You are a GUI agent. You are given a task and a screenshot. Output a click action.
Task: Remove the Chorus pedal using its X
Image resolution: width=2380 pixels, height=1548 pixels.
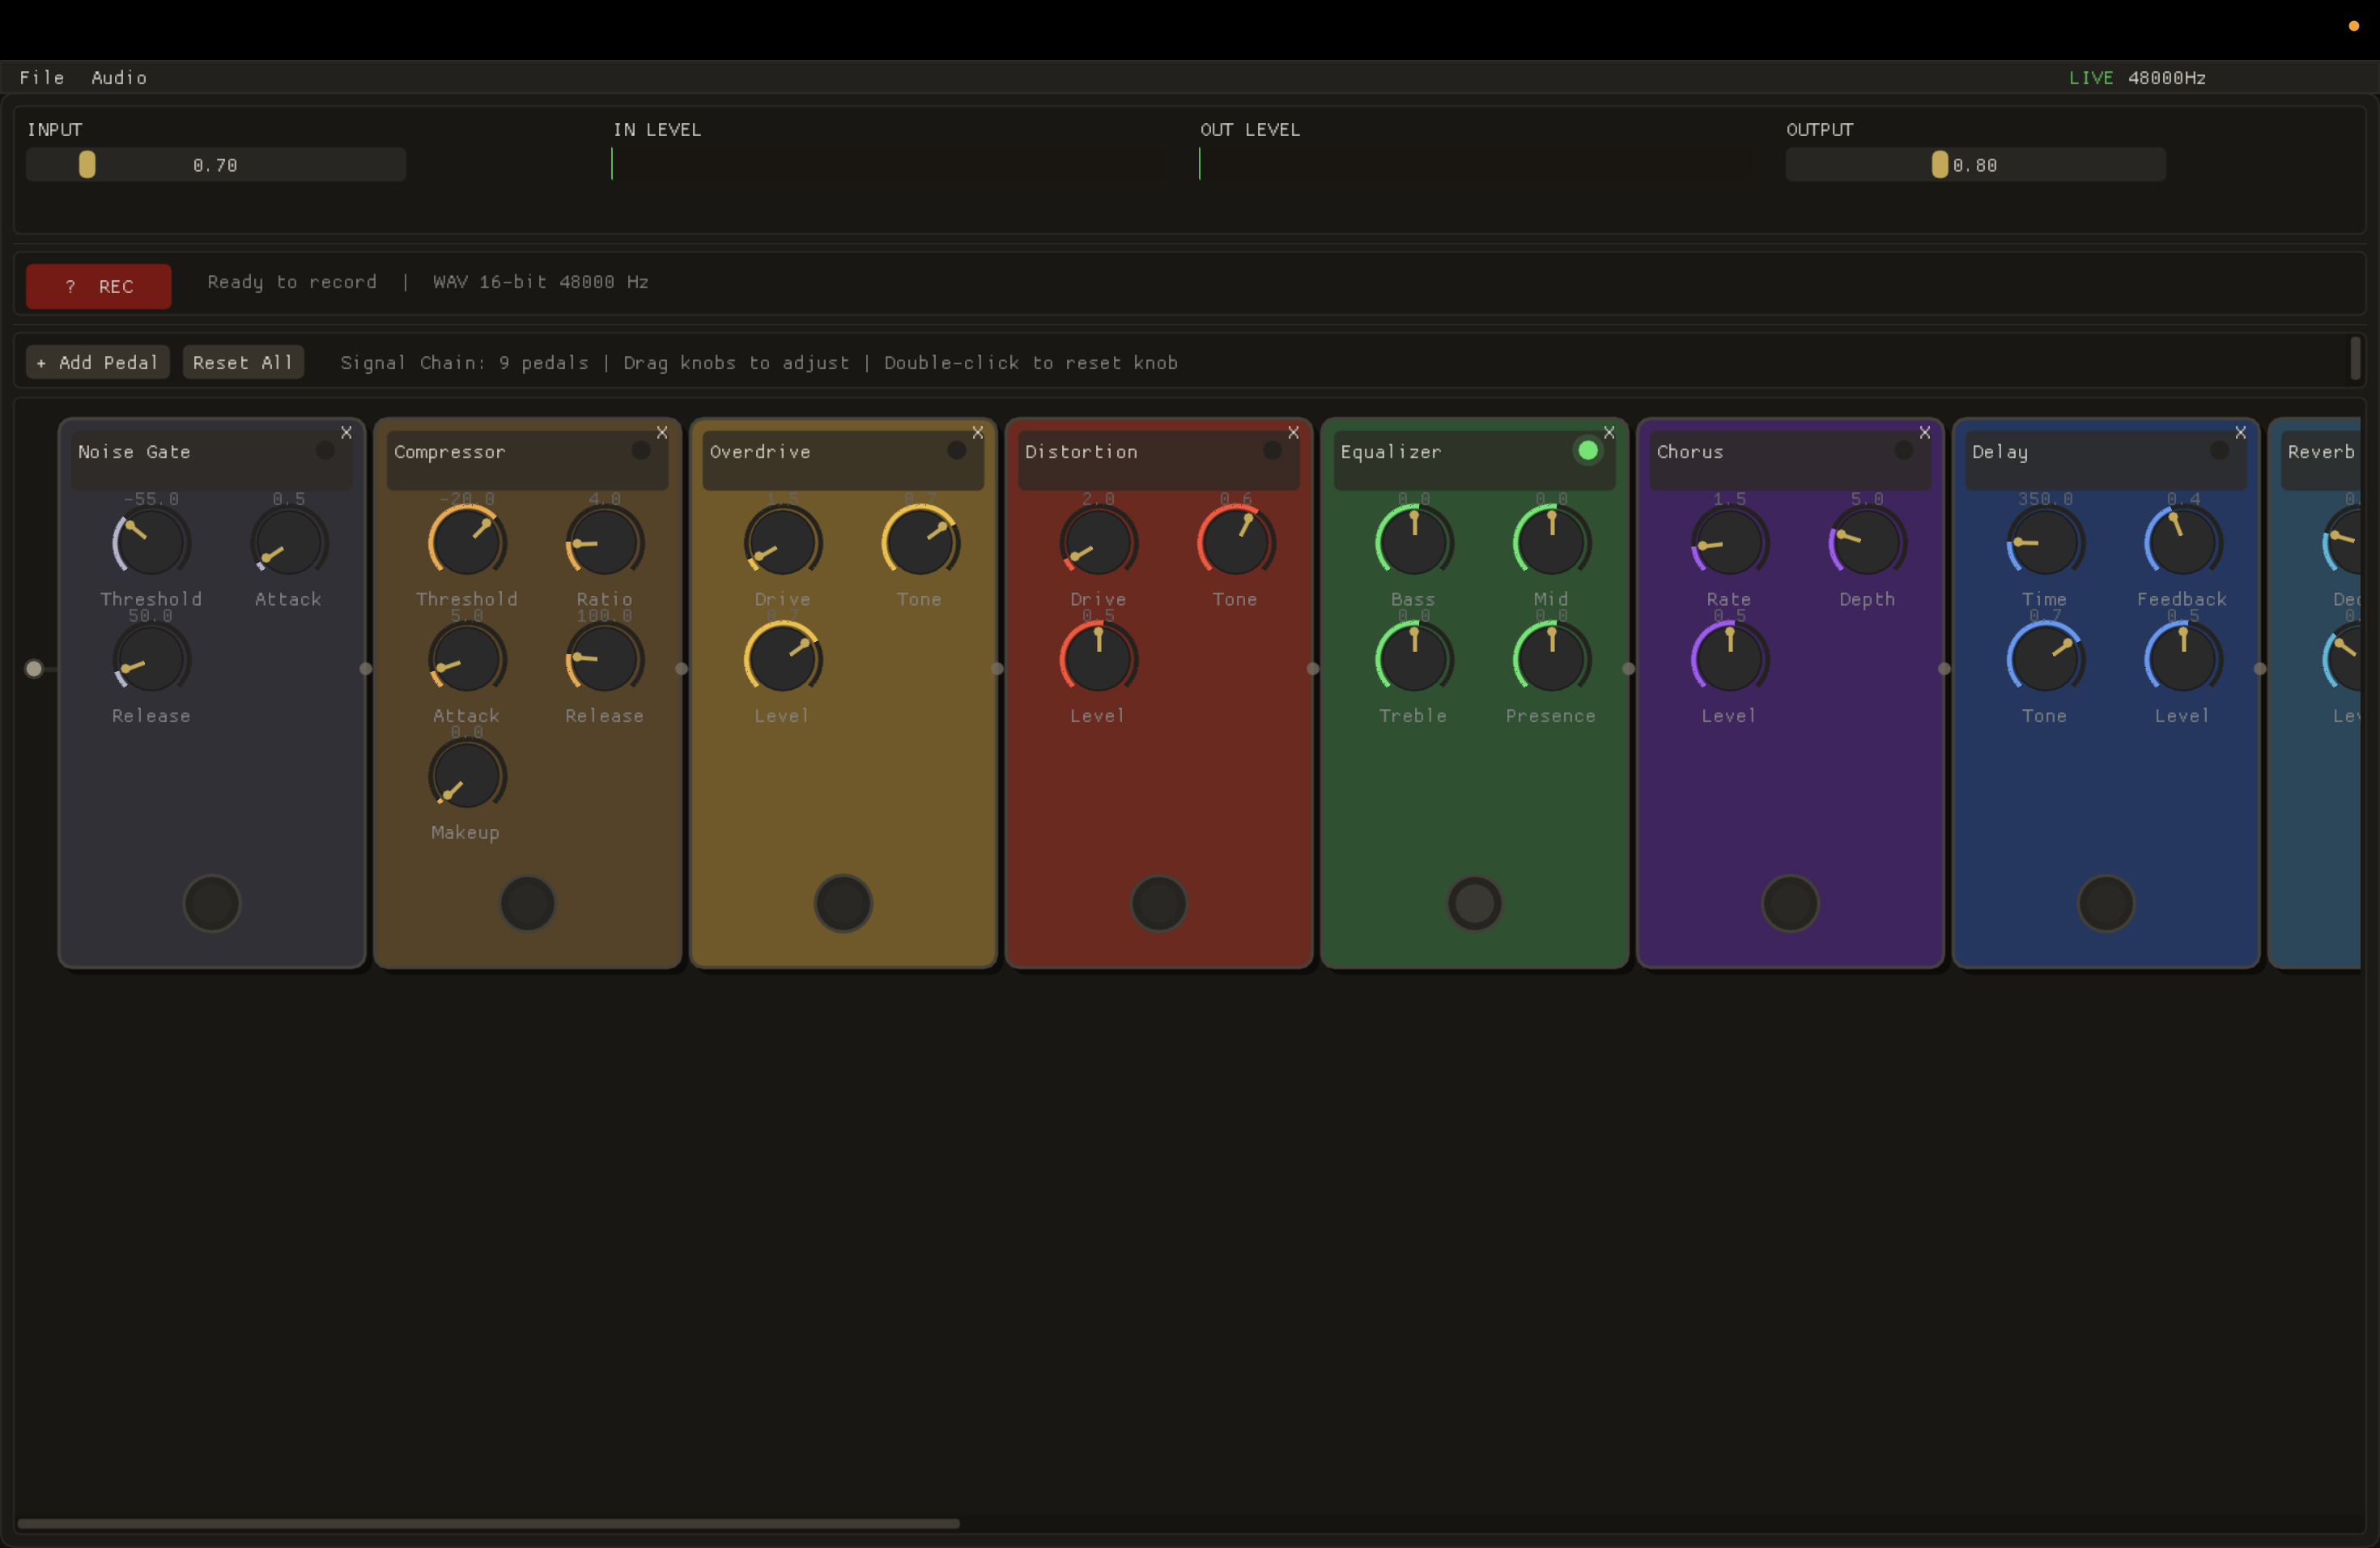tap(1925, 432)
